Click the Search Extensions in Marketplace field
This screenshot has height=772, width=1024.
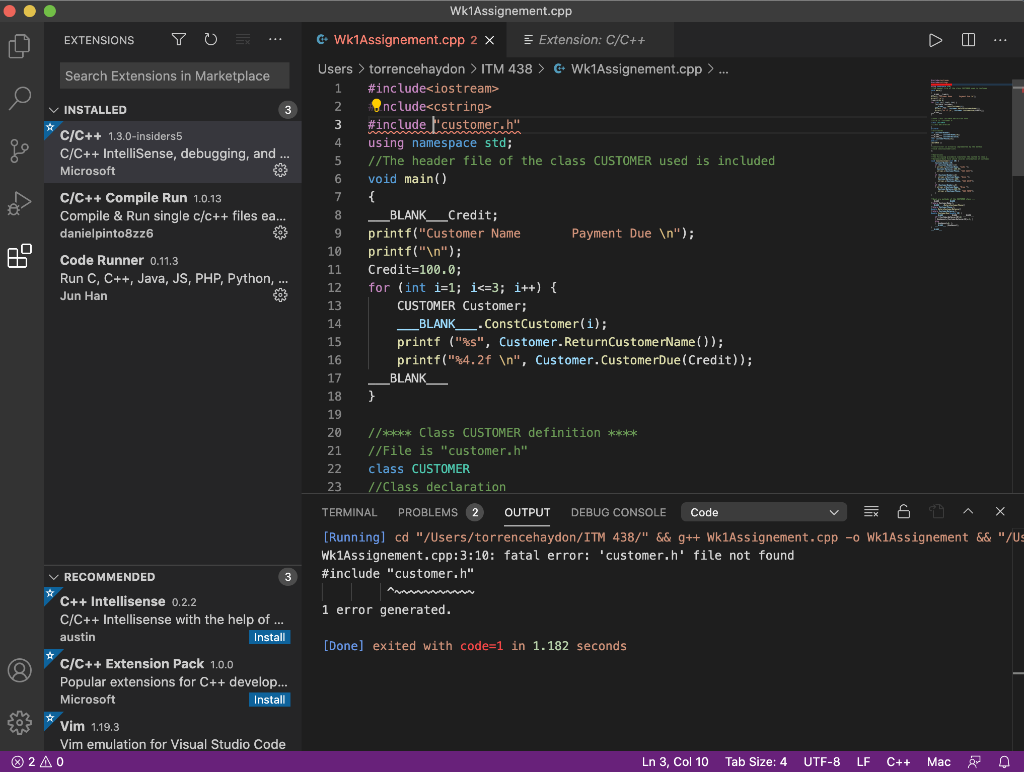[175, 76]
